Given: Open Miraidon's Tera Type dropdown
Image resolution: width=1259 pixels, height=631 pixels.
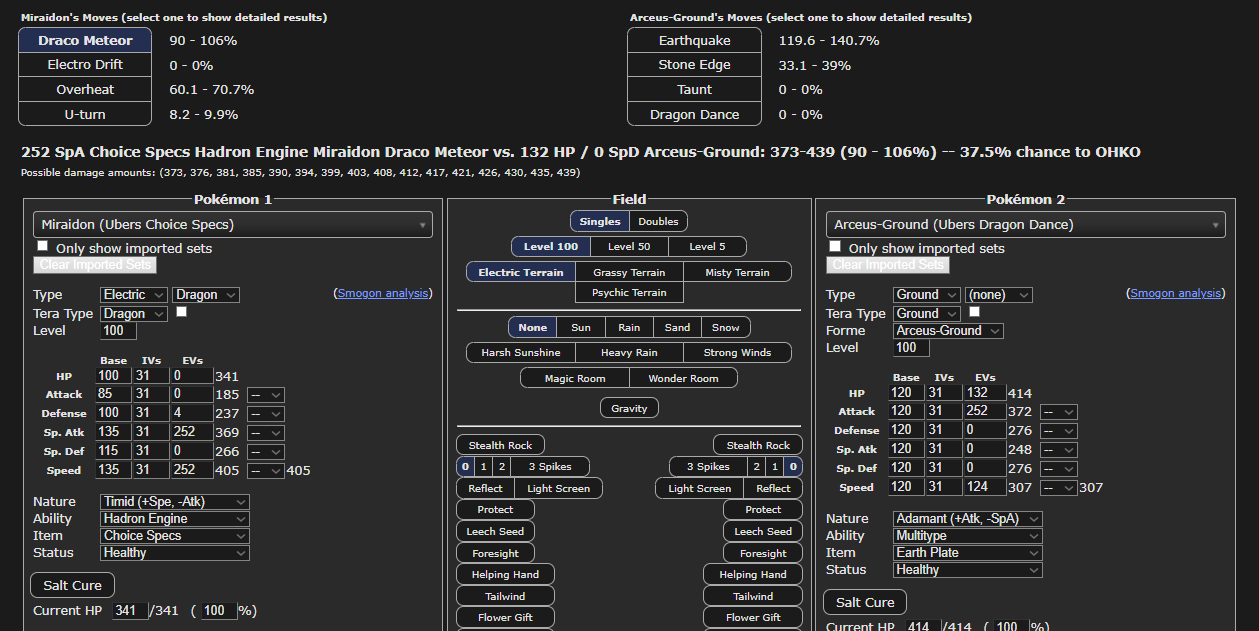Looking at the screenshot, I should [134, 314].
